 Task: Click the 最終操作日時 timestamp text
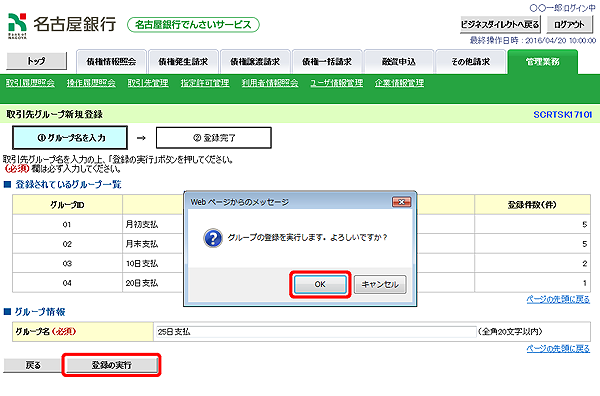tap(533, 40)
